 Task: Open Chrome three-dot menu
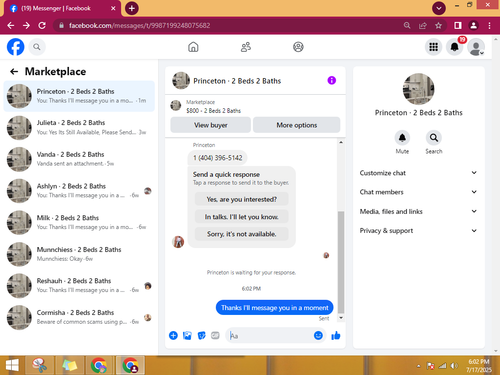(x=489, y=25)
